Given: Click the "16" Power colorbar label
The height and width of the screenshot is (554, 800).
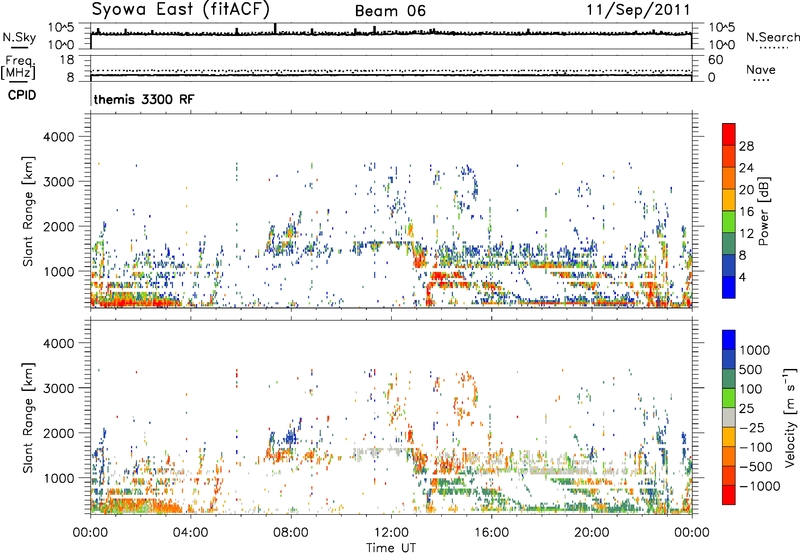Looking at the screenshot, I should (746, 212).
